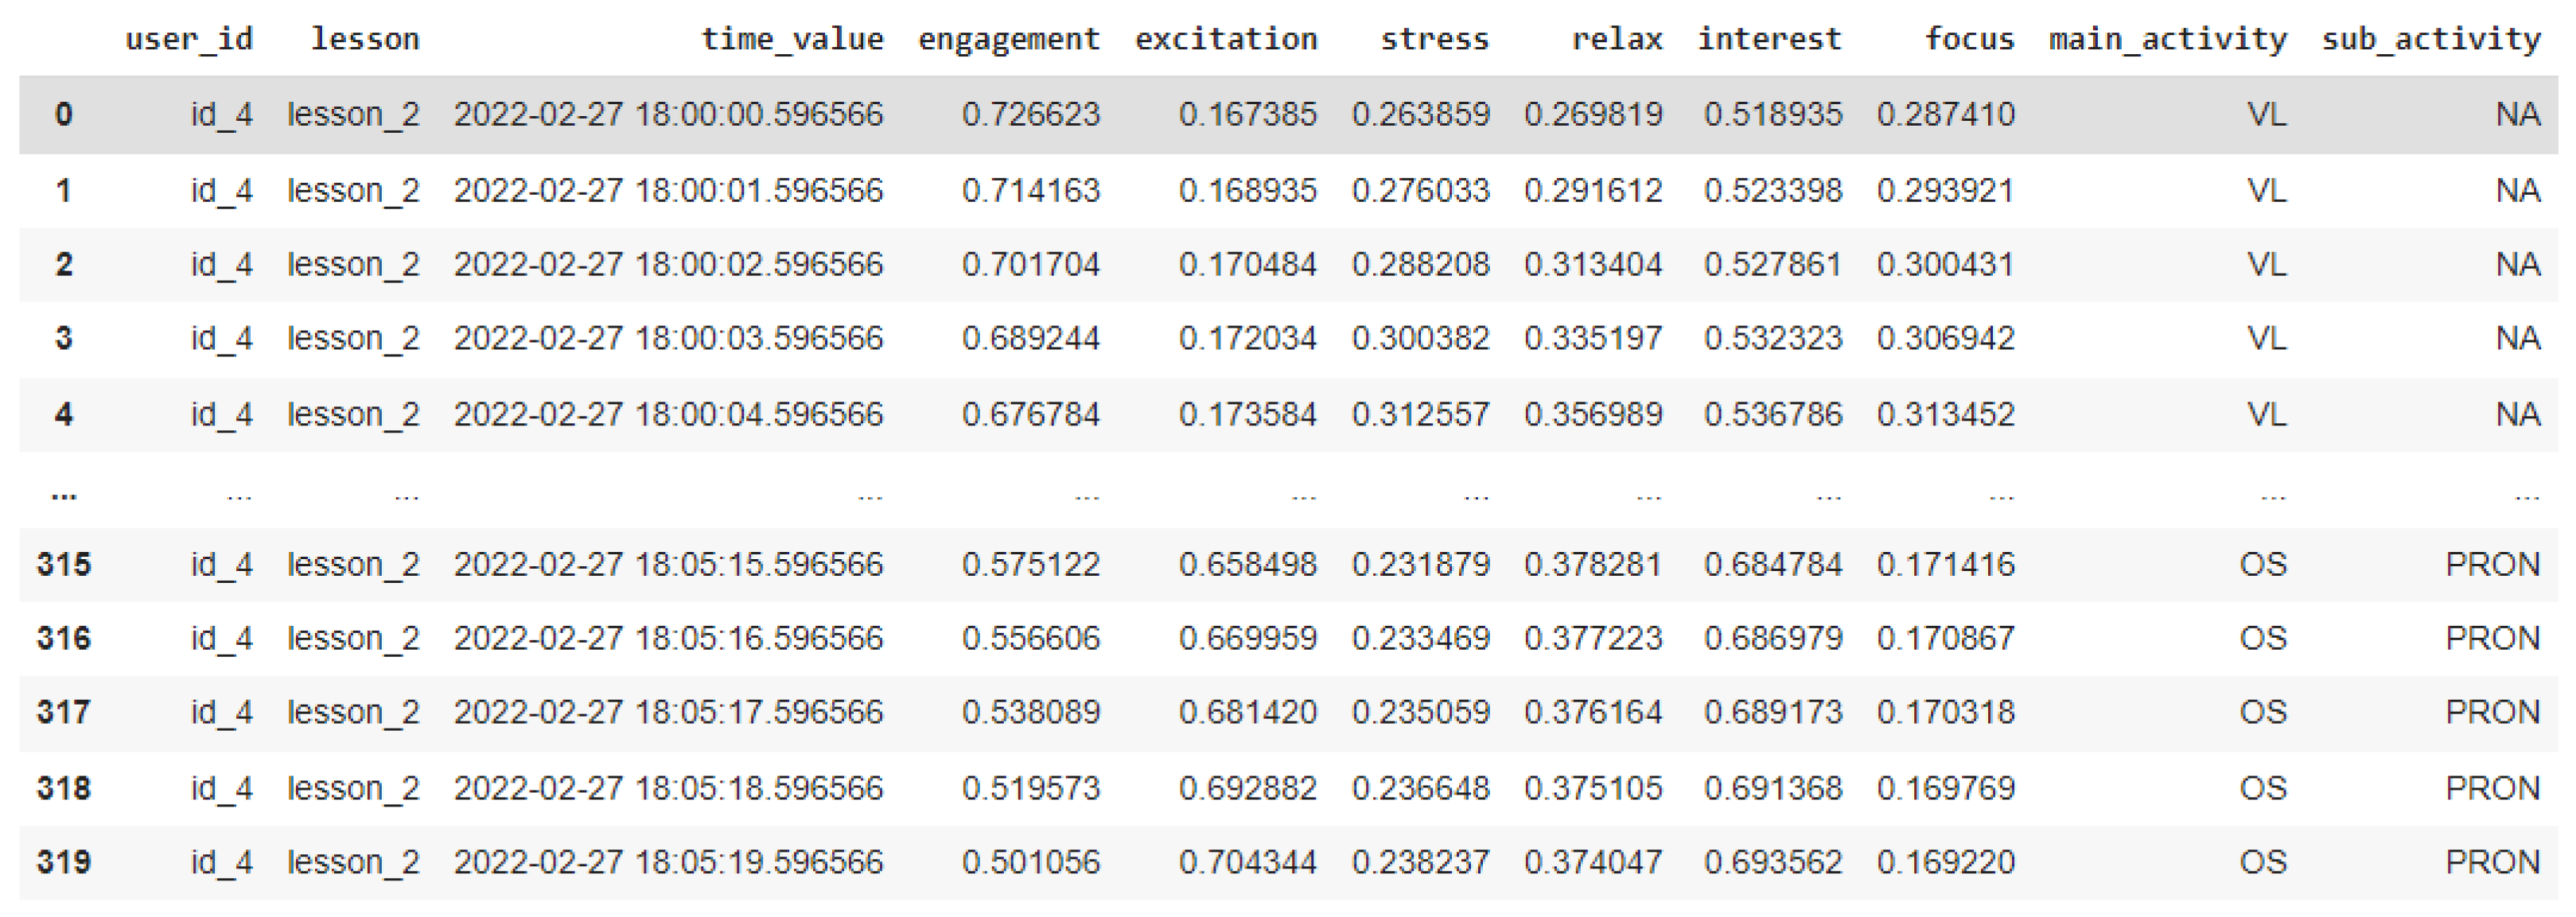Click the focus column header
Screen dimensions: 2576x917
[1968, 39]
